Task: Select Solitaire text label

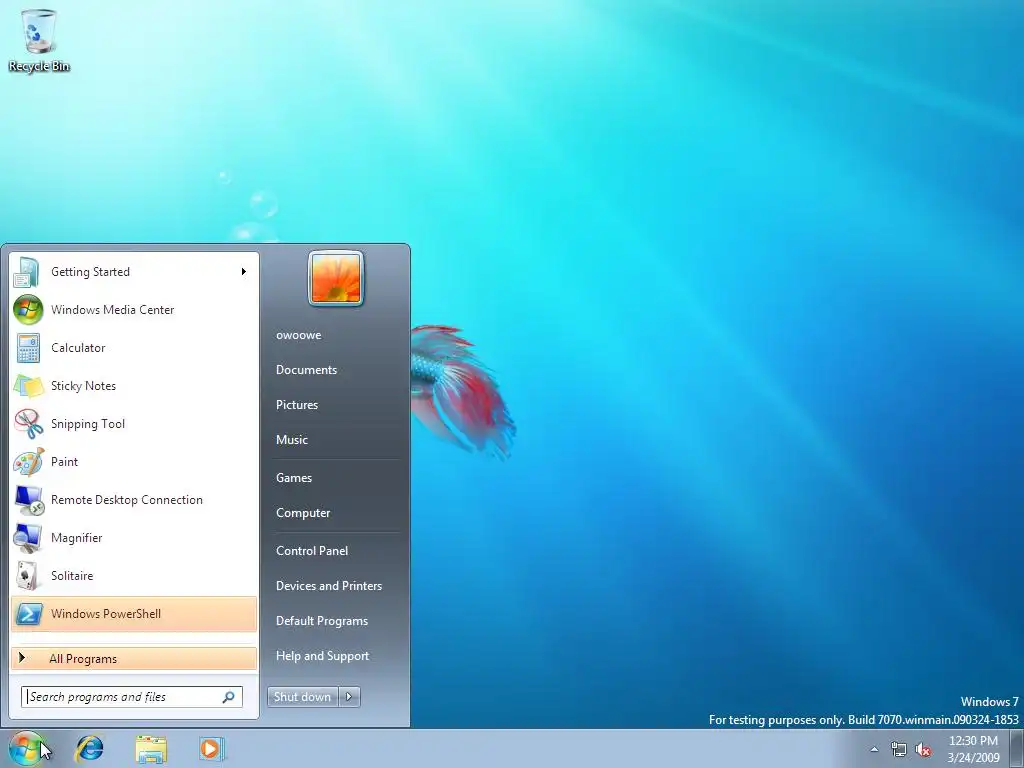Action: pos(72,576)
